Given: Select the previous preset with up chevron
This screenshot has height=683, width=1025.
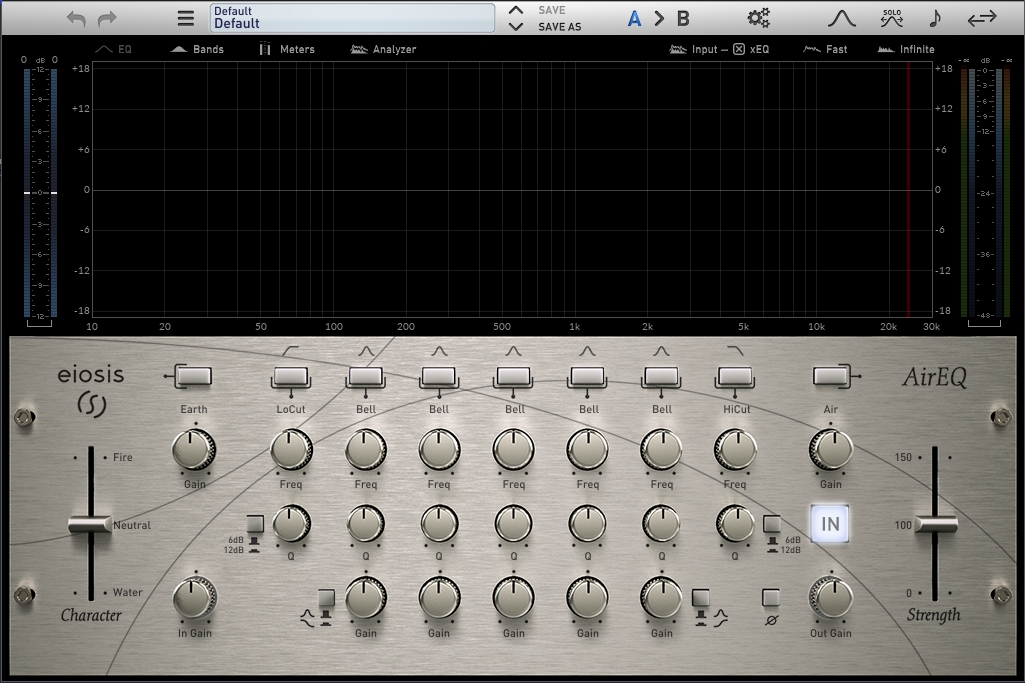Looking at the screenshot, I should [x=516, y=10].
